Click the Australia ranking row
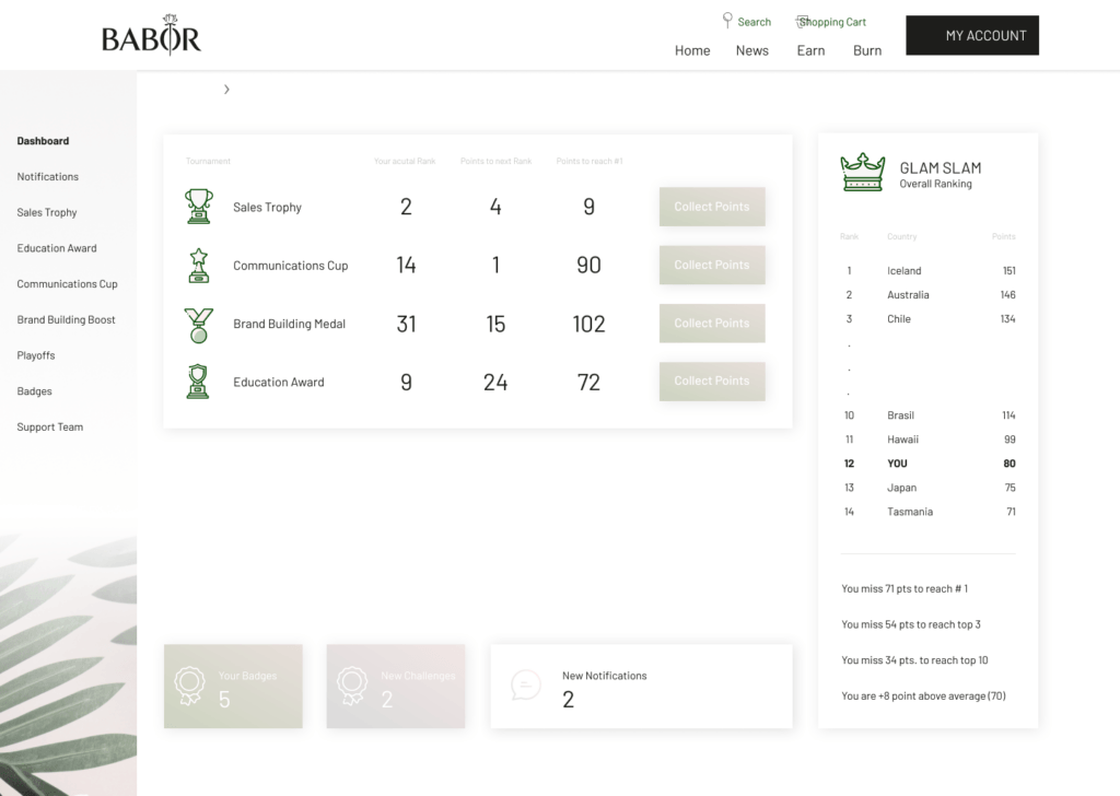Viewport: 1120px width, 796px height. [929, 294]
